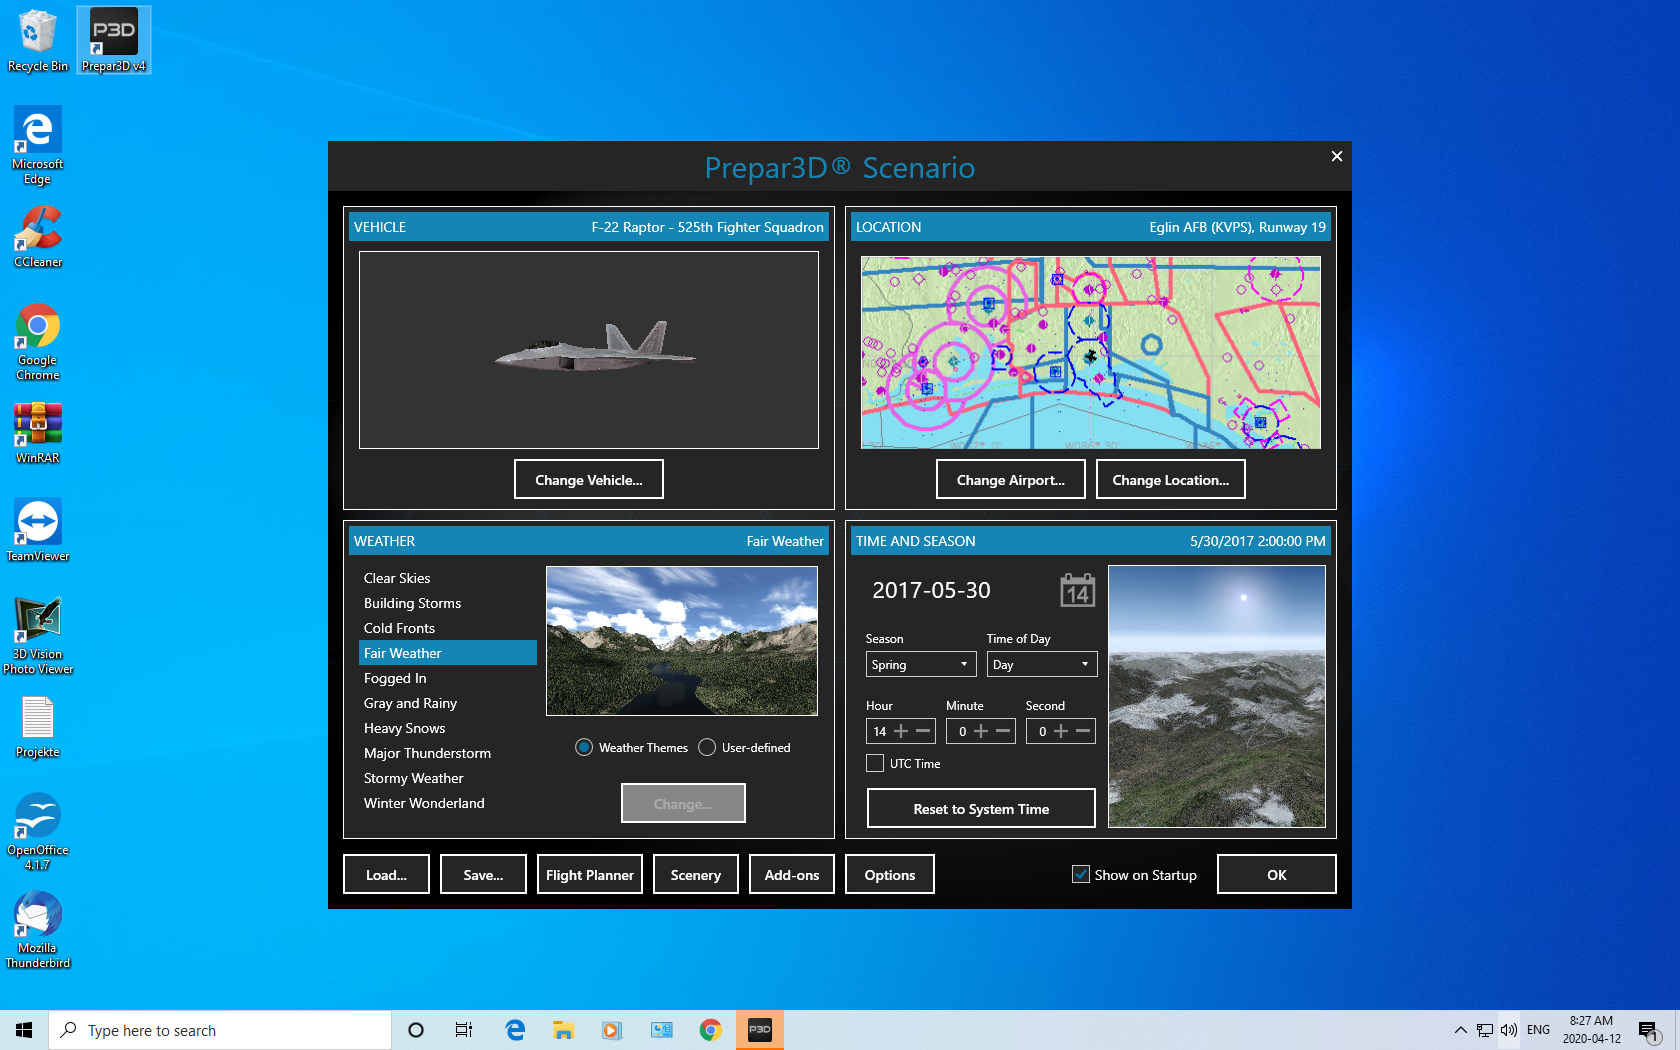Select Winter Wonderland weather theme

[x=448, y=803]
